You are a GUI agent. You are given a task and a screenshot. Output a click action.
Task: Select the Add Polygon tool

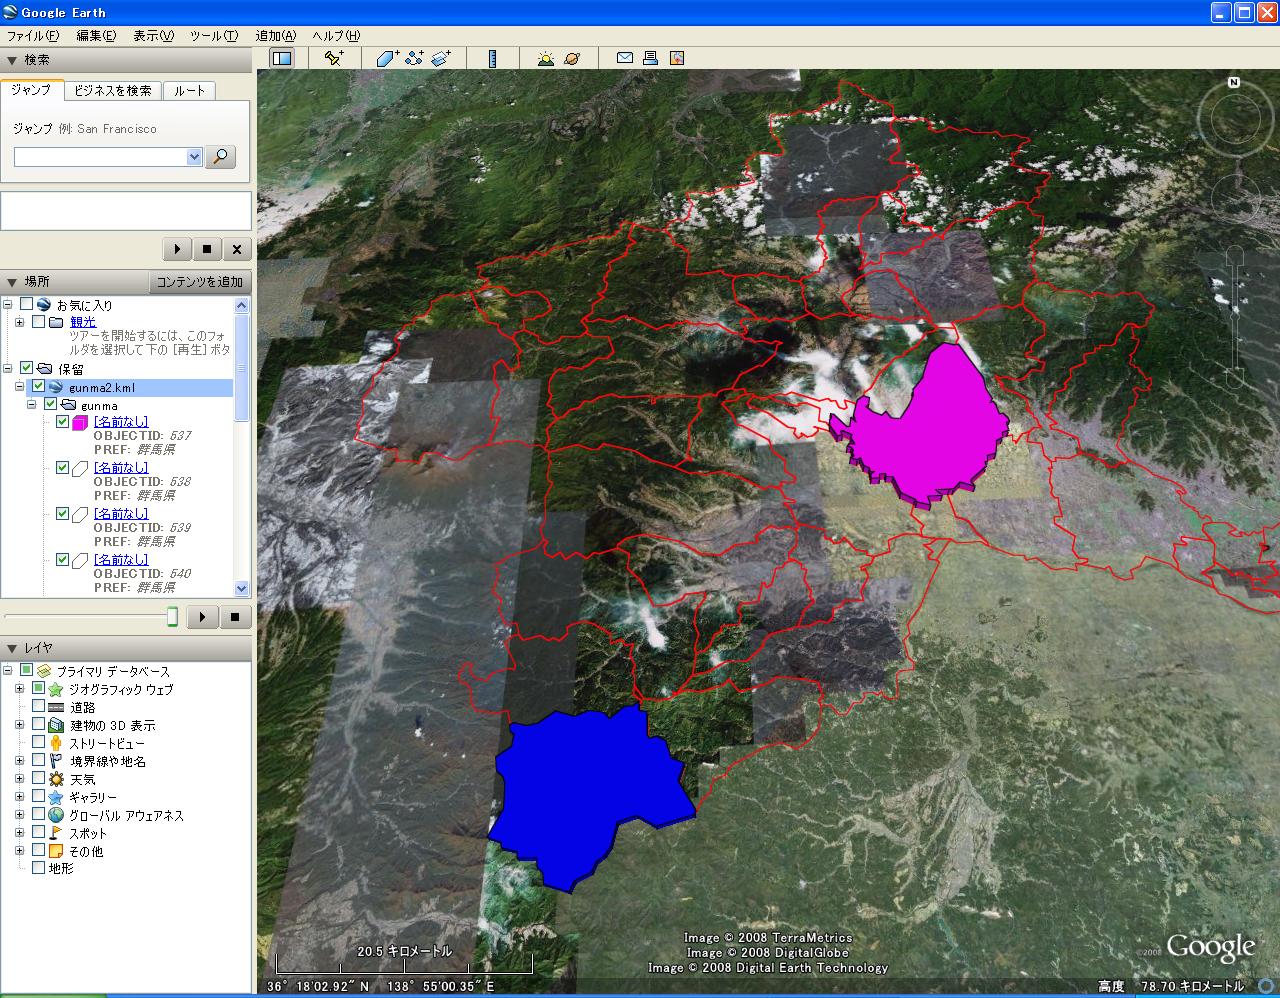pyautogui.click(x=388, y=58)
